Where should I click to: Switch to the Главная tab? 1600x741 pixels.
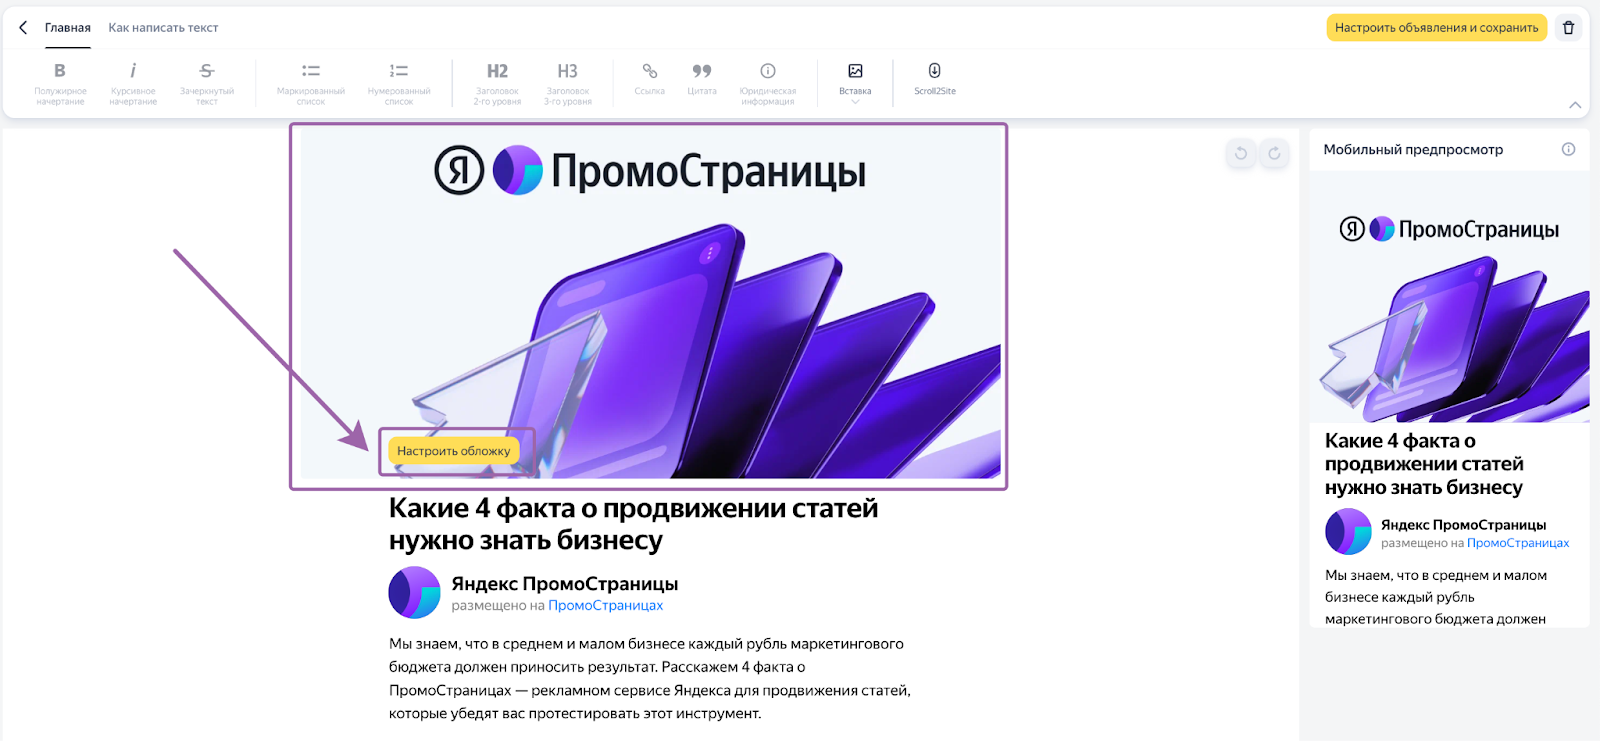(x=68, y=28)
